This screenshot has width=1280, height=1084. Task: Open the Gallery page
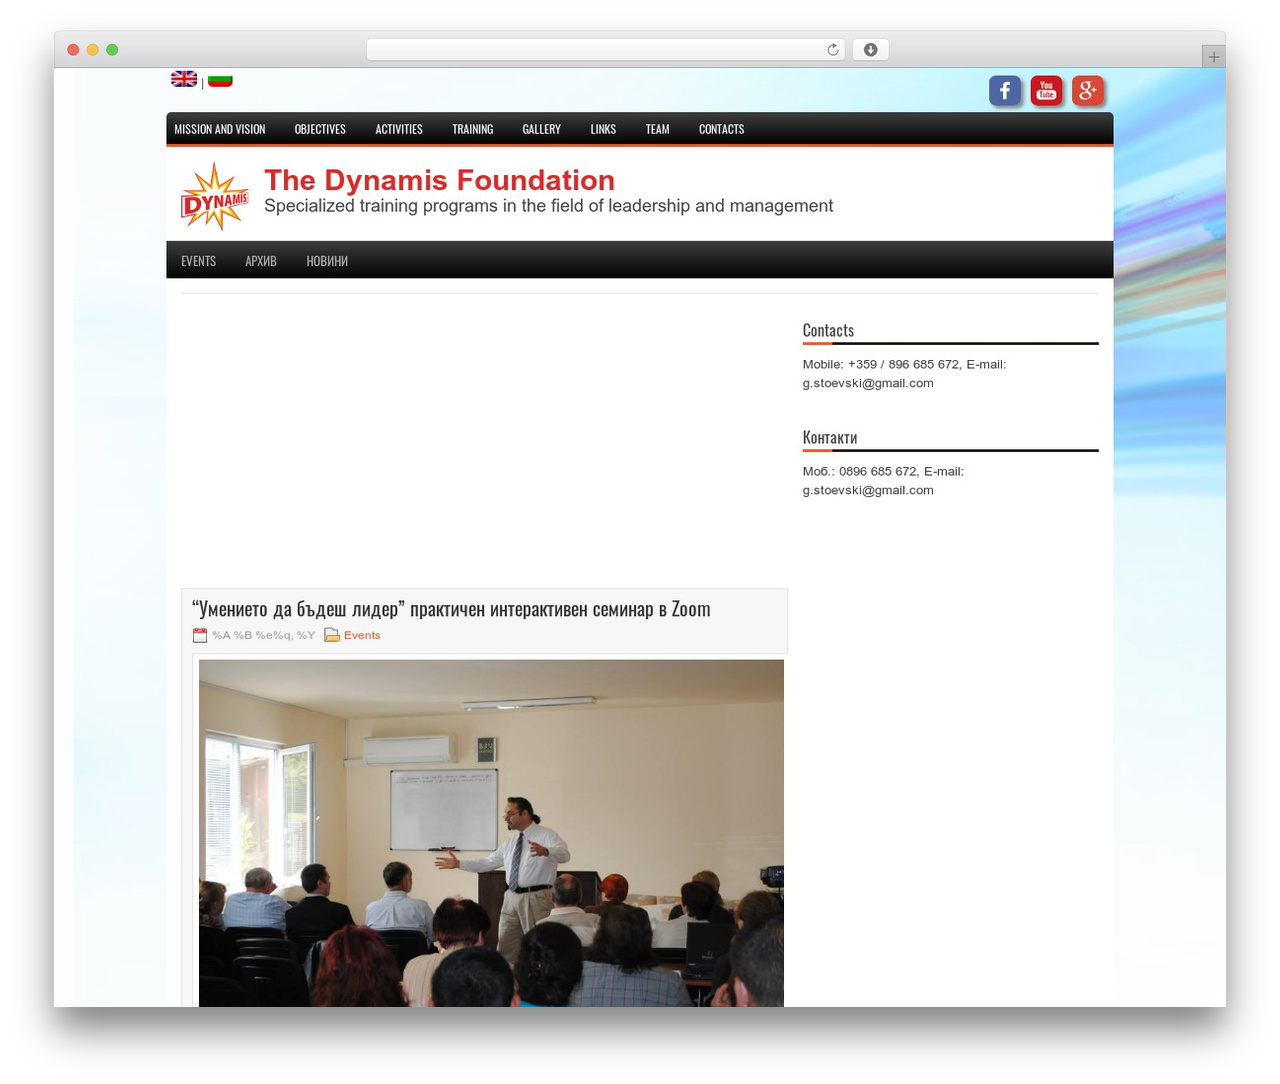(x=541, y=129)
